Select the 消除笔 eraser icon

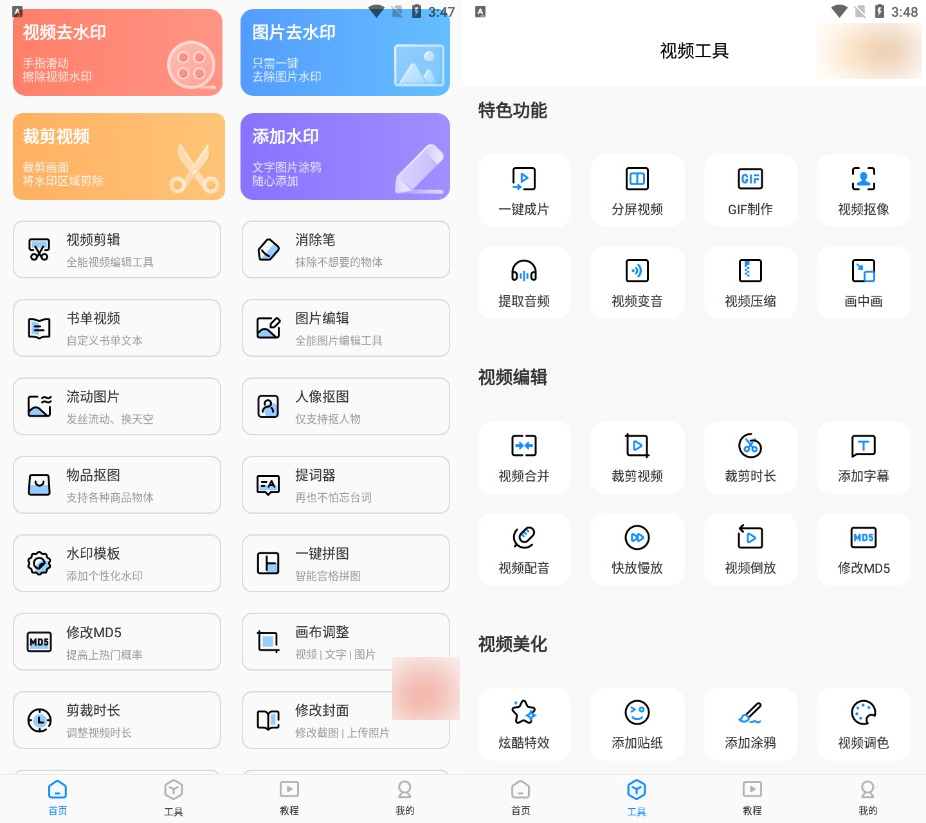(x=268, y=250)
